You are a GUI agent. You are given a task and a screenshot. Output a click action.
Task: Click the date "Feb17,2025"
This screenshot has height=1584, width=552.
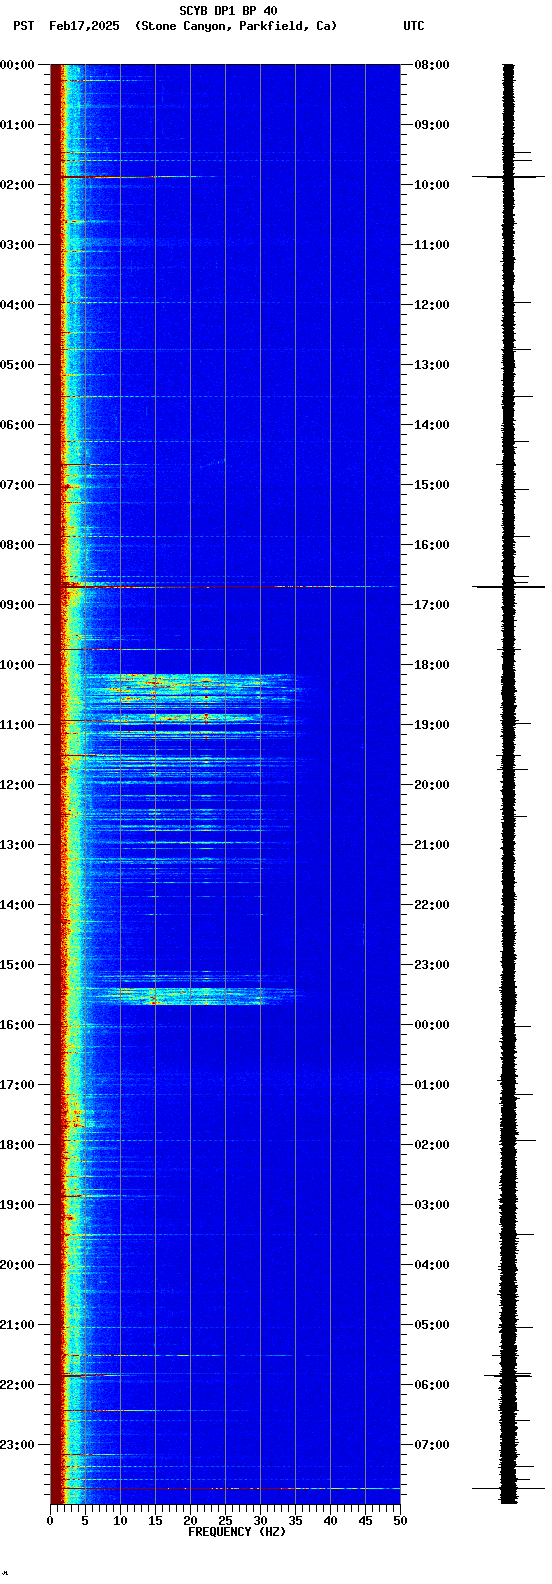84,26
